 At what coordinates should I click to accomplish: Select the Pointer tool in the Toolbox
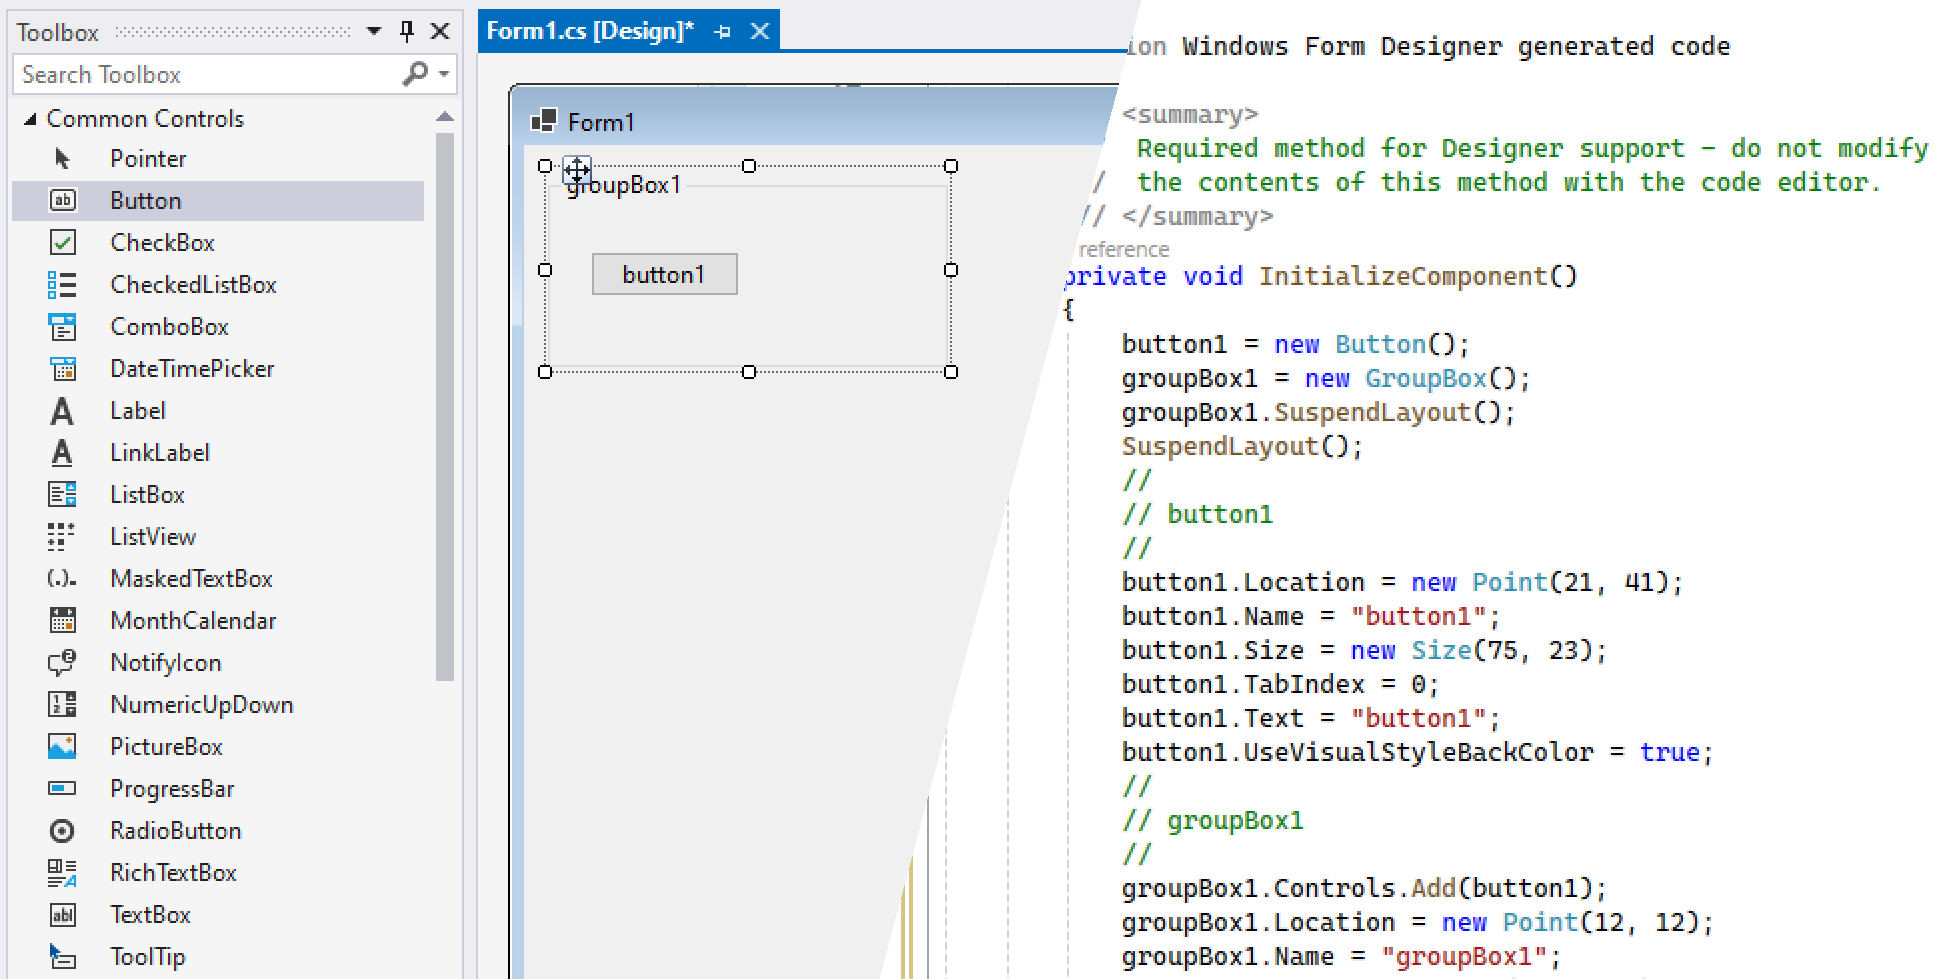coord(148,158)
